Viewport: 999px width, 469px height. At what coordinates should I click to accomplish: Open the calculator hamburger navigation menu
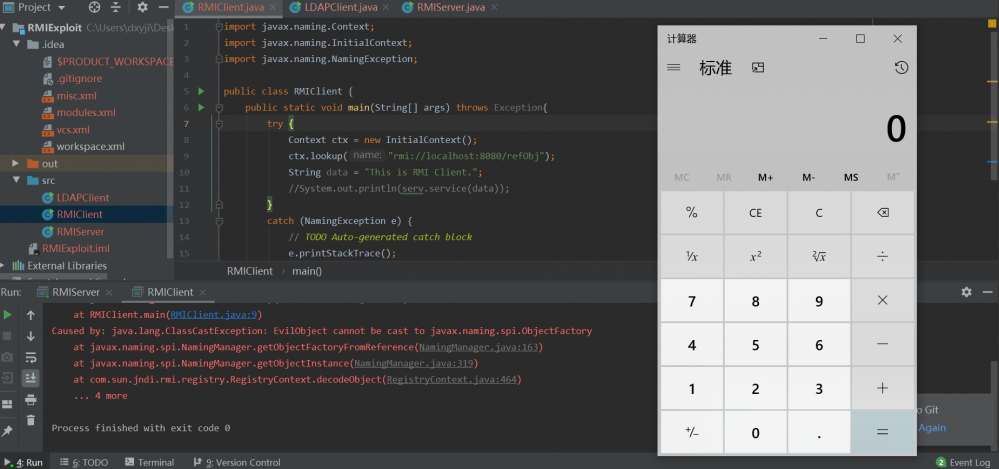click(674, 68)
